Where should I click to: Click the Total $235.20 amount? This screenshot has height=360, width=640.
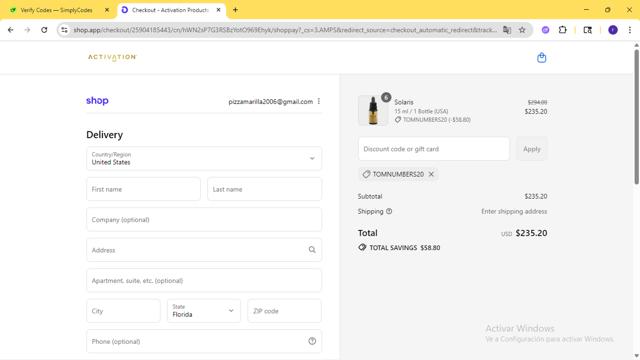[x=531, y=233]
